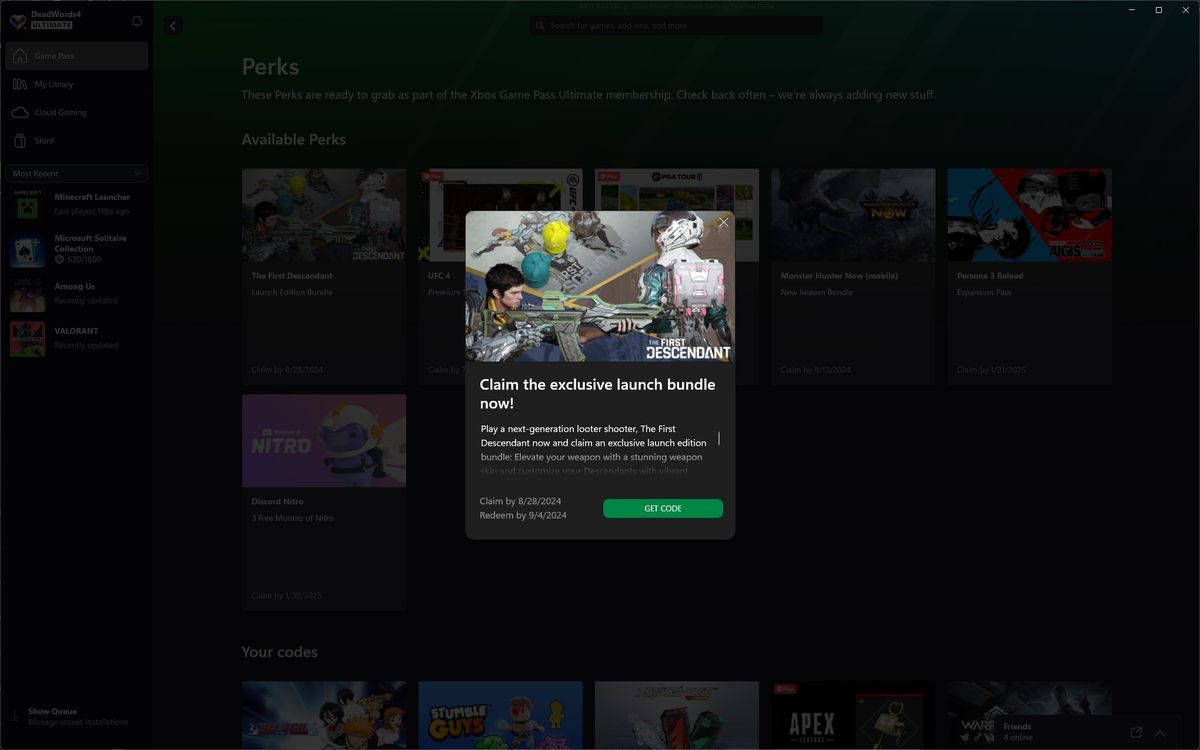Open the Game Pass section
Viewport: 1200px width, 750px height.
tap(77, 56)
